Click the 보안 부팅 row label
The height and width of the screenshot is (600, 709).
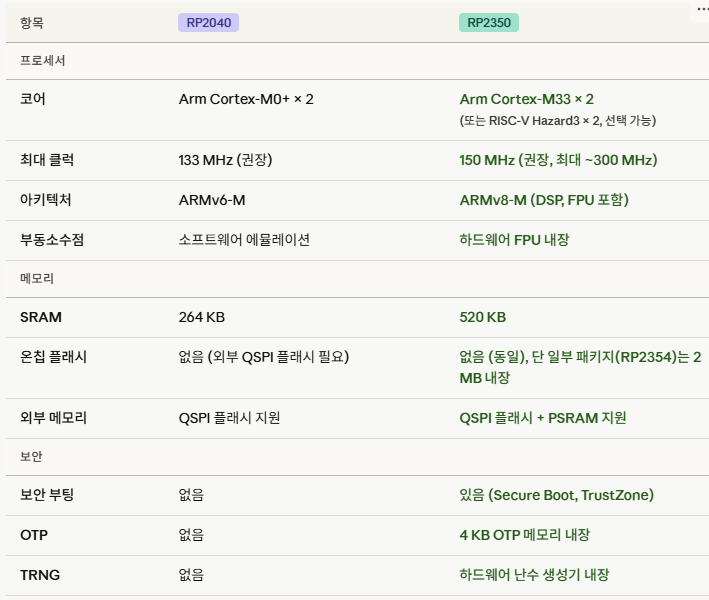(x=47, y=495)
